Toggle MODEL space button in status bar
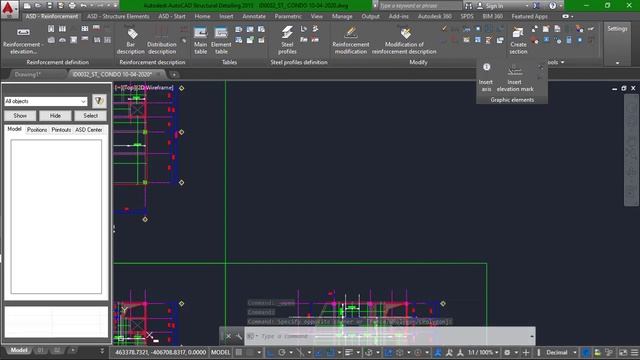Screen dimensions: 640x360 pos(220,352)
